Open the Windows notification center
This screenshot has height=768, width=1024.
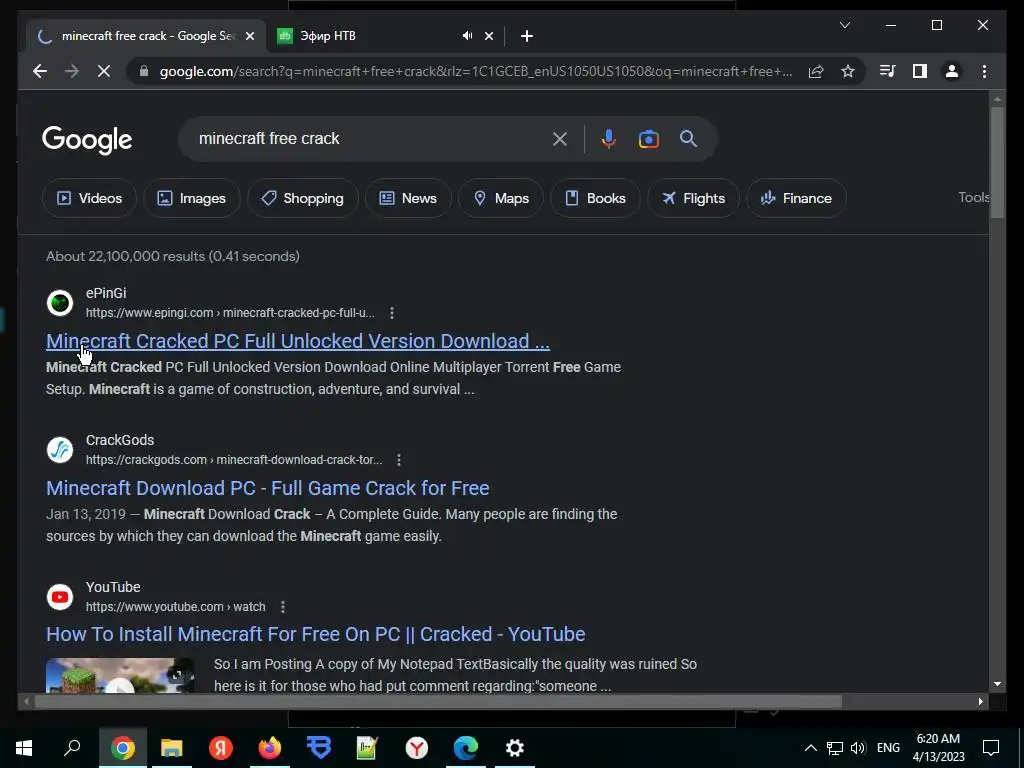point(991,748)
